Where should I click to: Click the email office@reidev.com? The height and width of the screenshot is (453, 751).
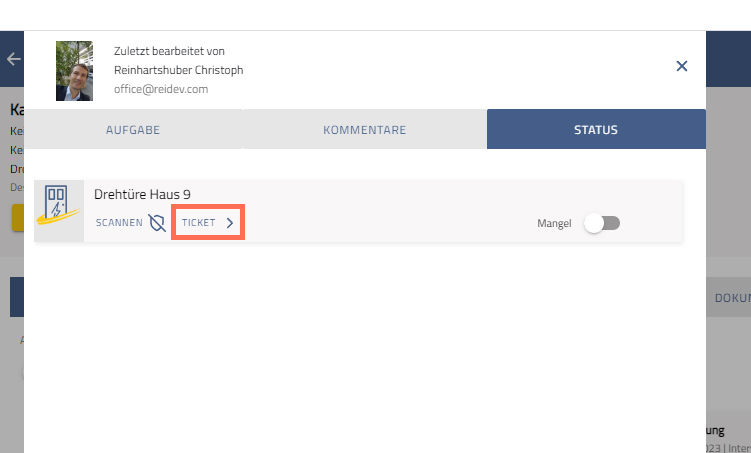(160, 89)
